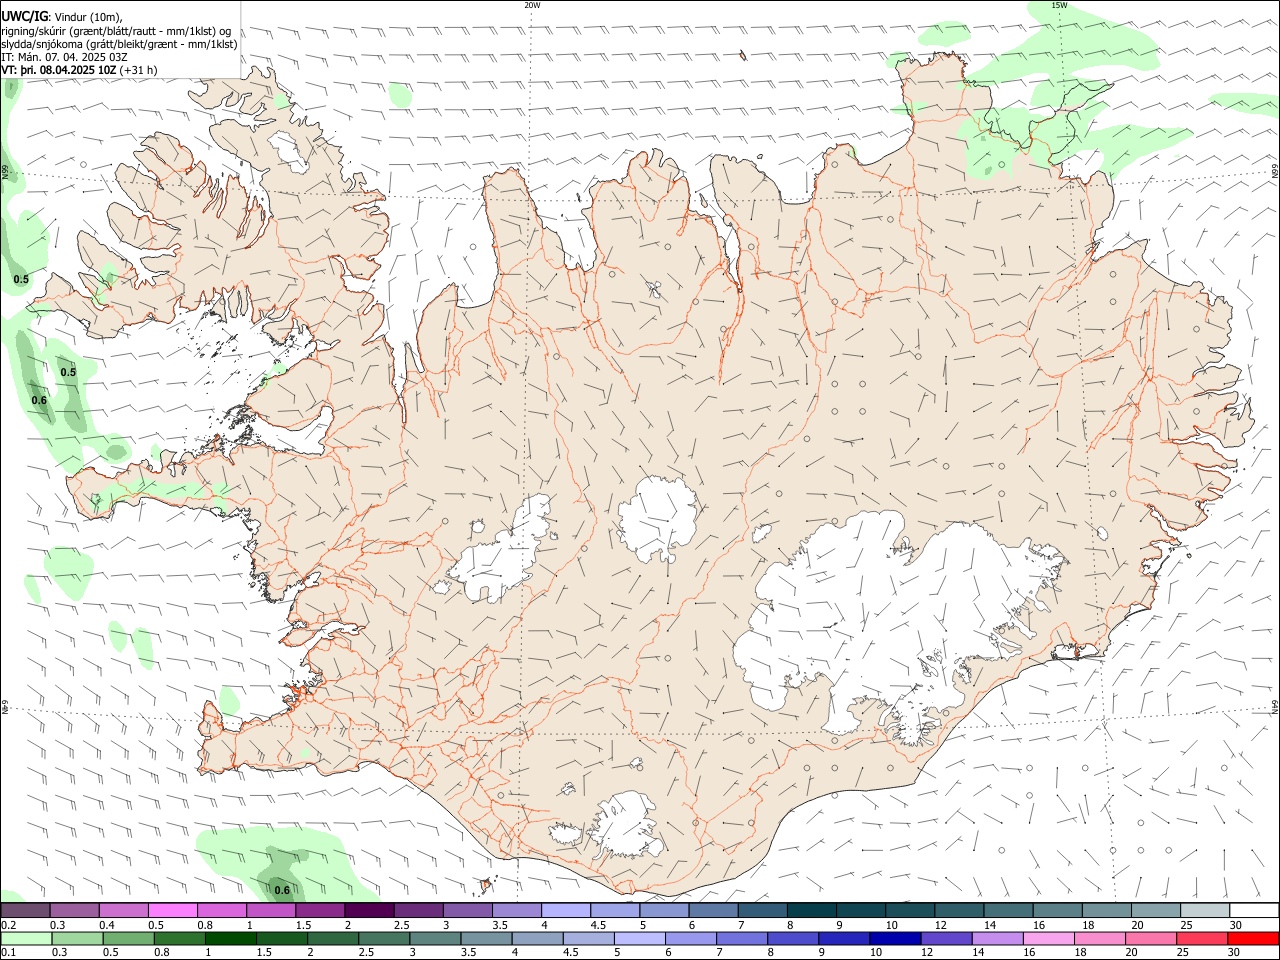The height and width of the screenshot is (960, 1280).
Task: Select the bright red swatch after 30, lower legend row
Action: point(1253,939)
